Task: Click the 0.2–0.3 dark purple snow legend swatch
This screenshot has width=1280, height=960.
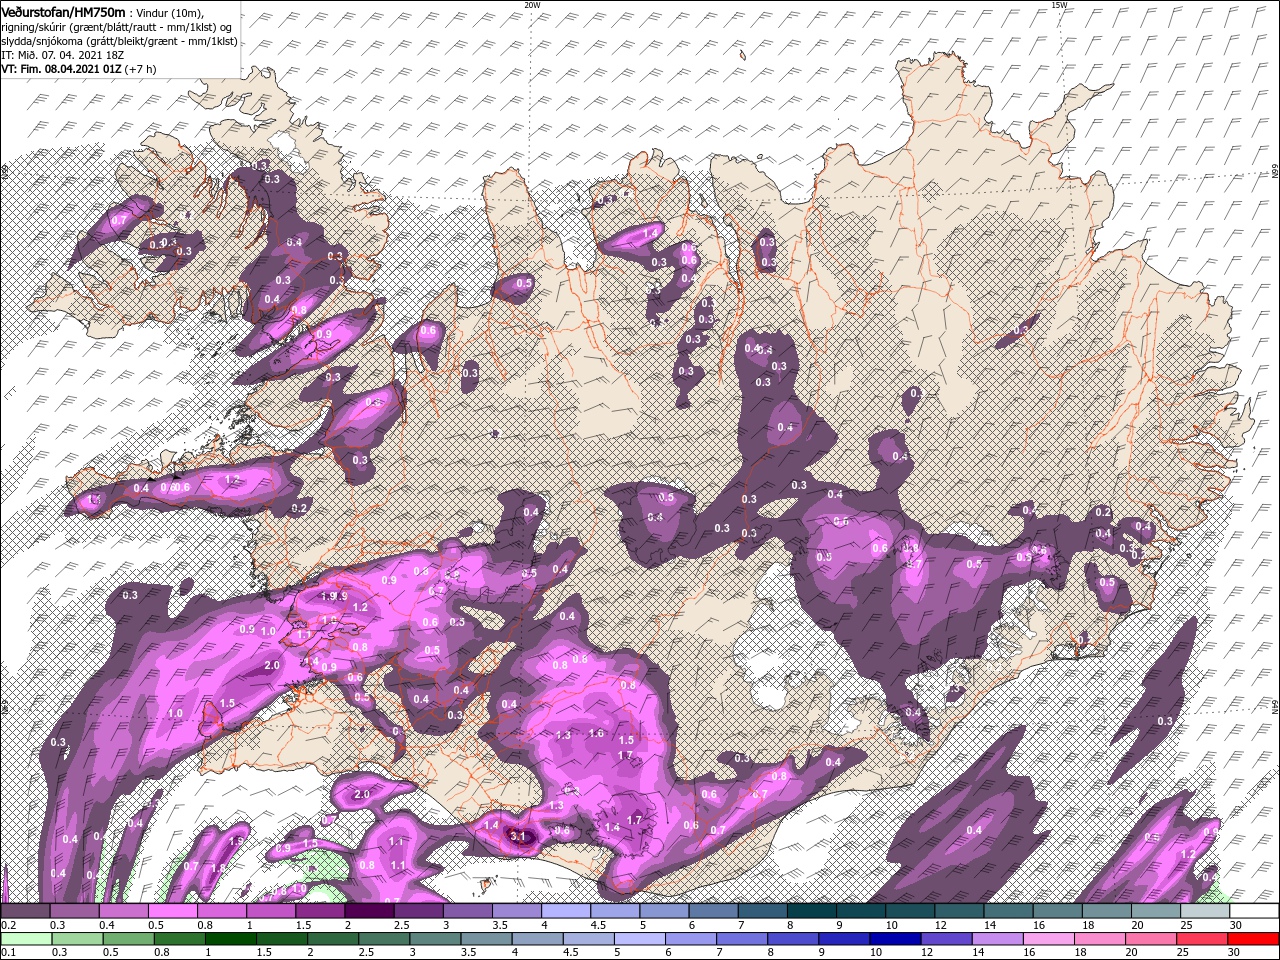Action: (x=25, y=911)
